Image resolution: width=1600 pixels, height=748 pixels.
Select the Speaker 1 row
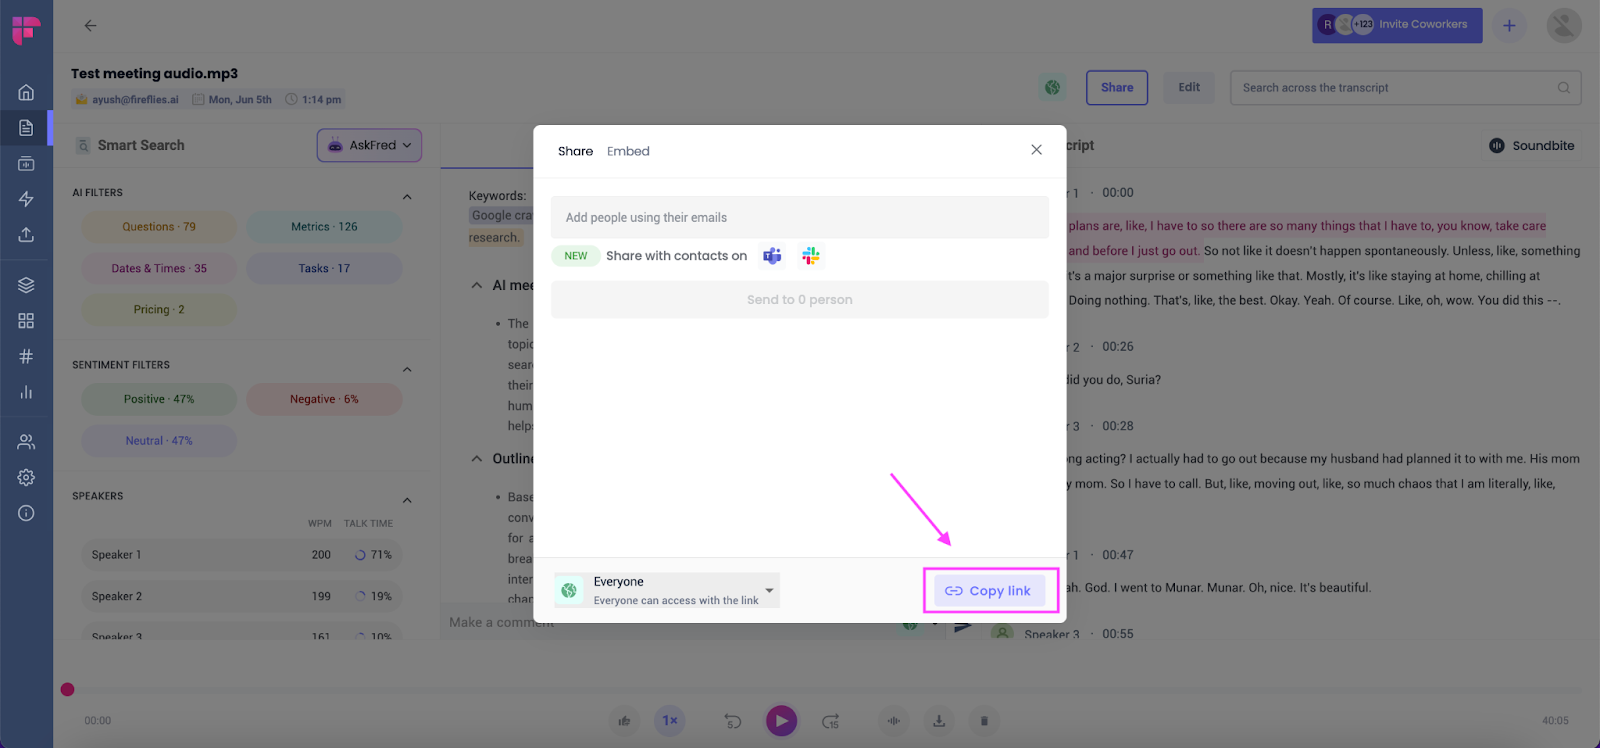click(x=242, y=555)
